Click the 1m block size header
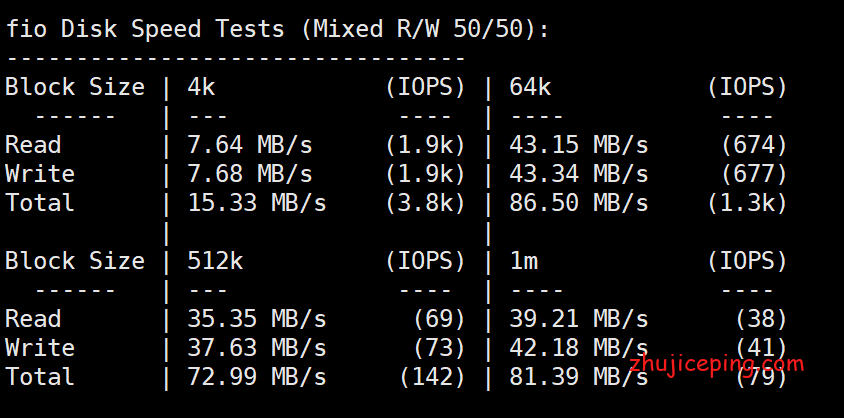844x418 pixels. tap(523, 261)
